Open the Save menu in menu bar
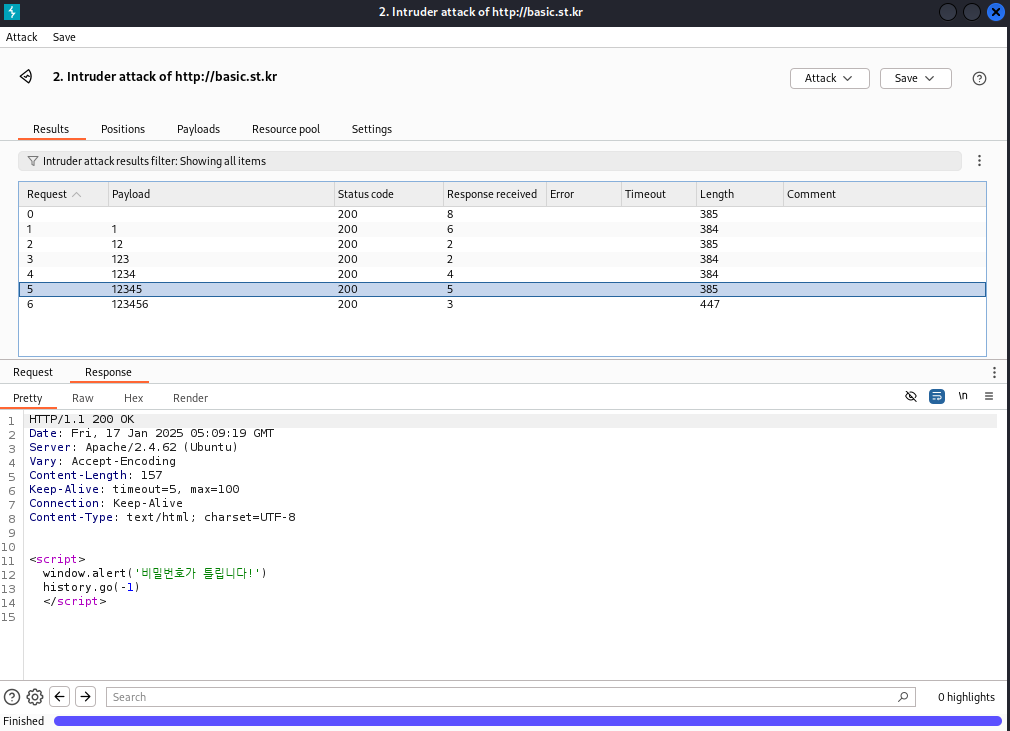 [x=64, y=37]
